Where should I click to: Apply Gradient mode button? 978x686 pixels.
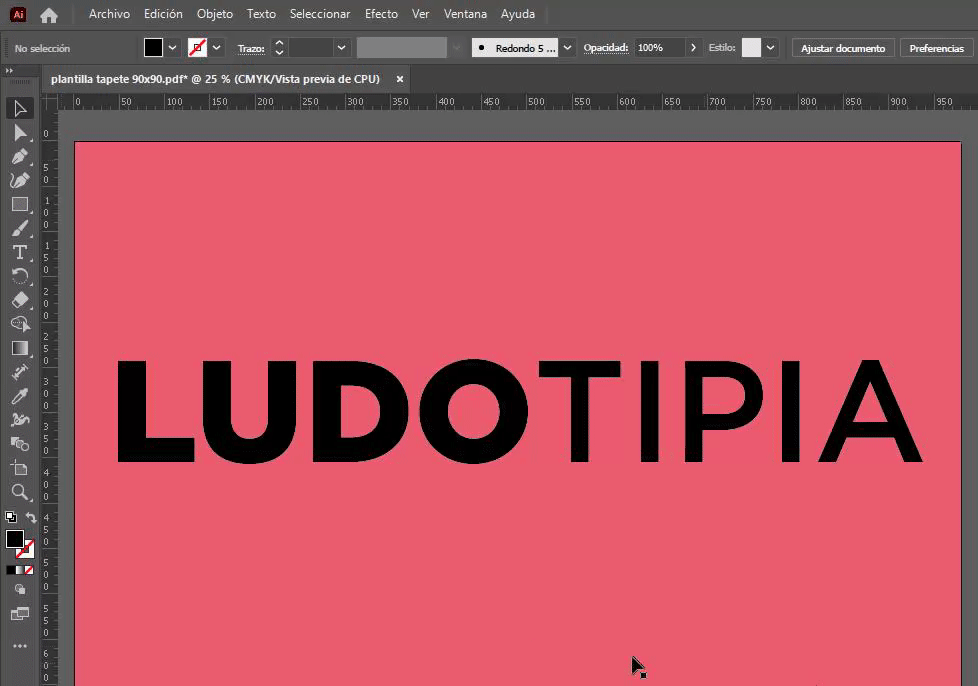(x=20, y=570)
